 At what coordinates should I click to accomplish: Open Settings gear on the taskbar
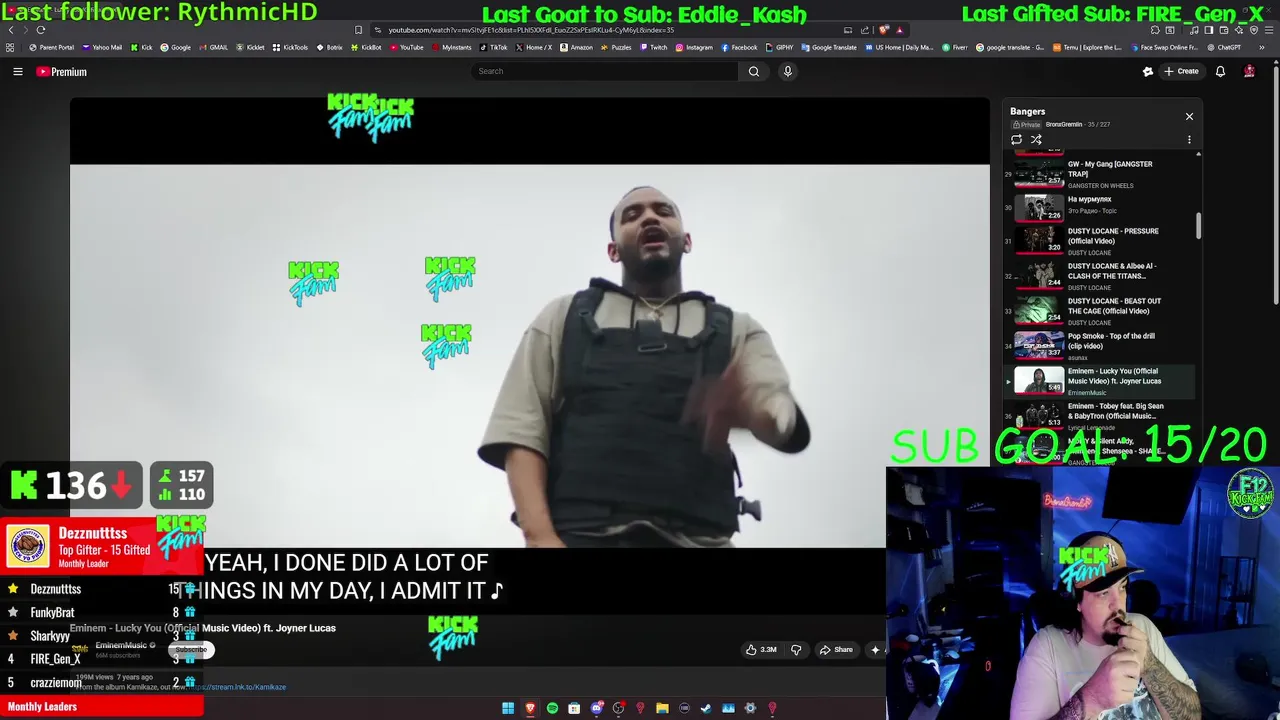750,708
